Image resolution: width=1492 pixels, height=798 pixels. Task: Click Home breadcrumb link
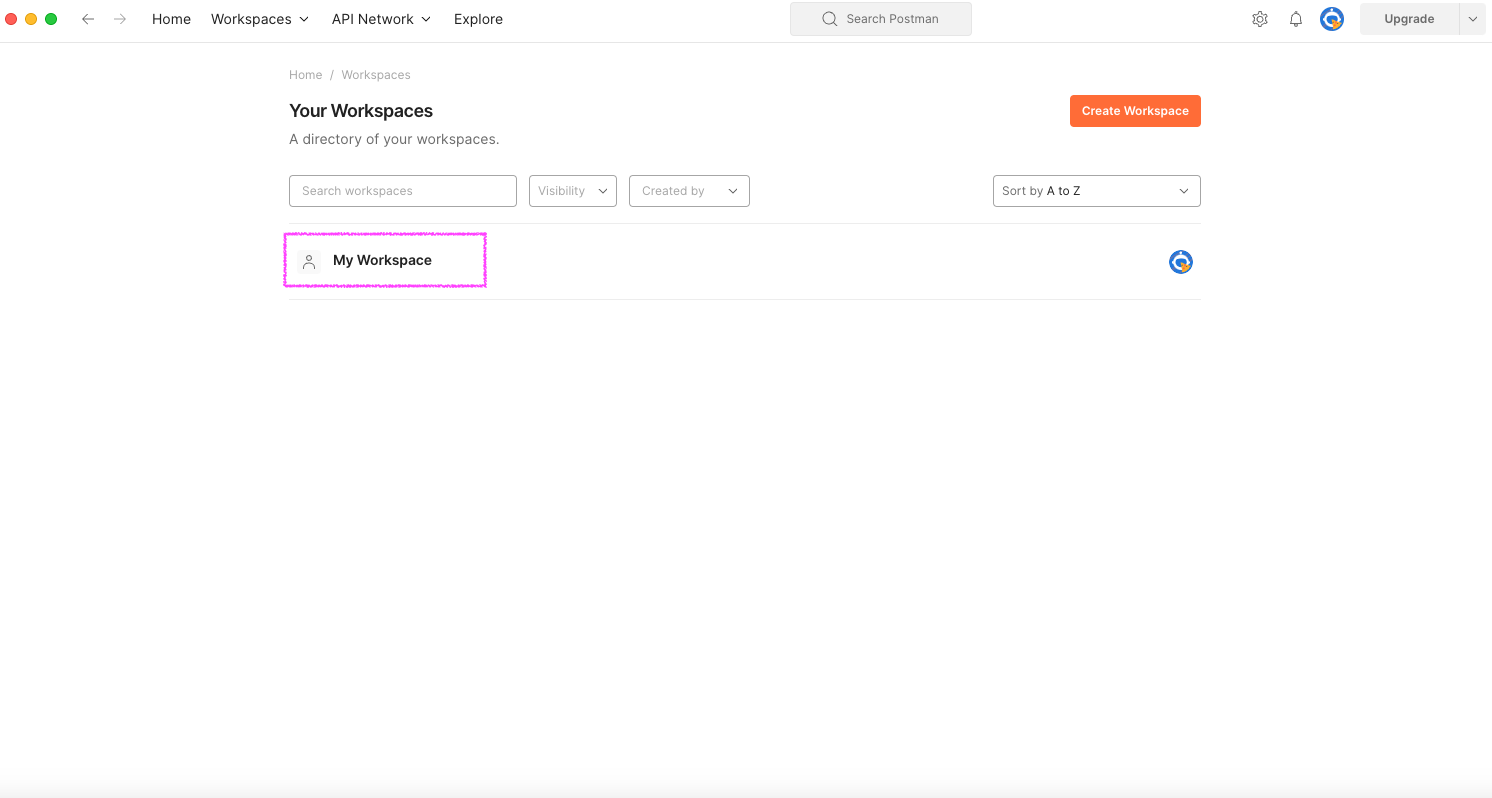click(305, 75)
